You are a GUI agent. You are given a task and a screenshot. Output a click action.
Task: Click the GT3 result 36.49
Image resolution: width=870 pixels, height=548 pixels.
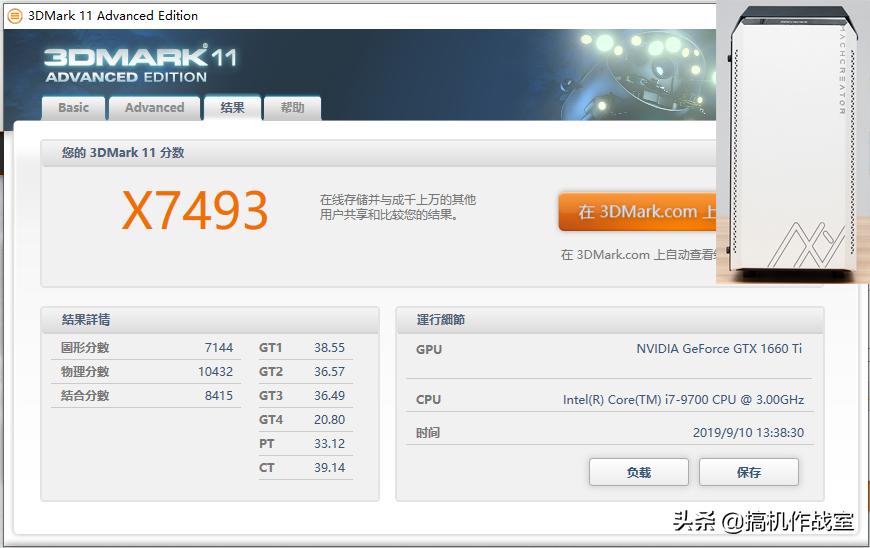(x=330, y=395)
